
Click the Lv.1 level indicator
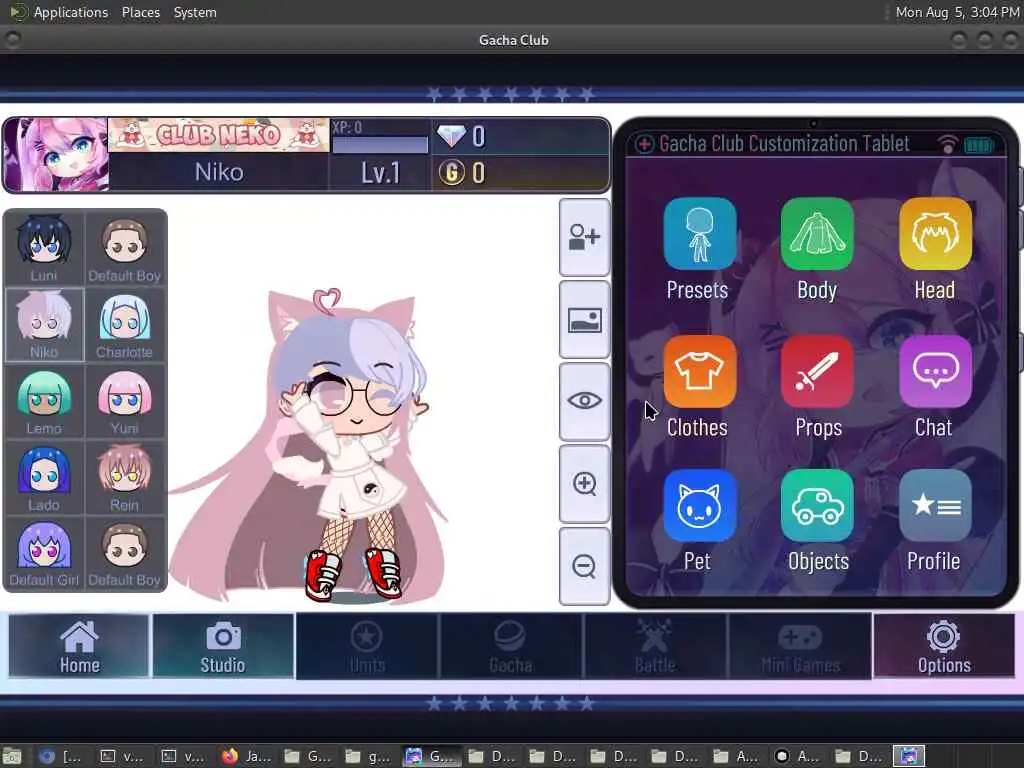380,173
